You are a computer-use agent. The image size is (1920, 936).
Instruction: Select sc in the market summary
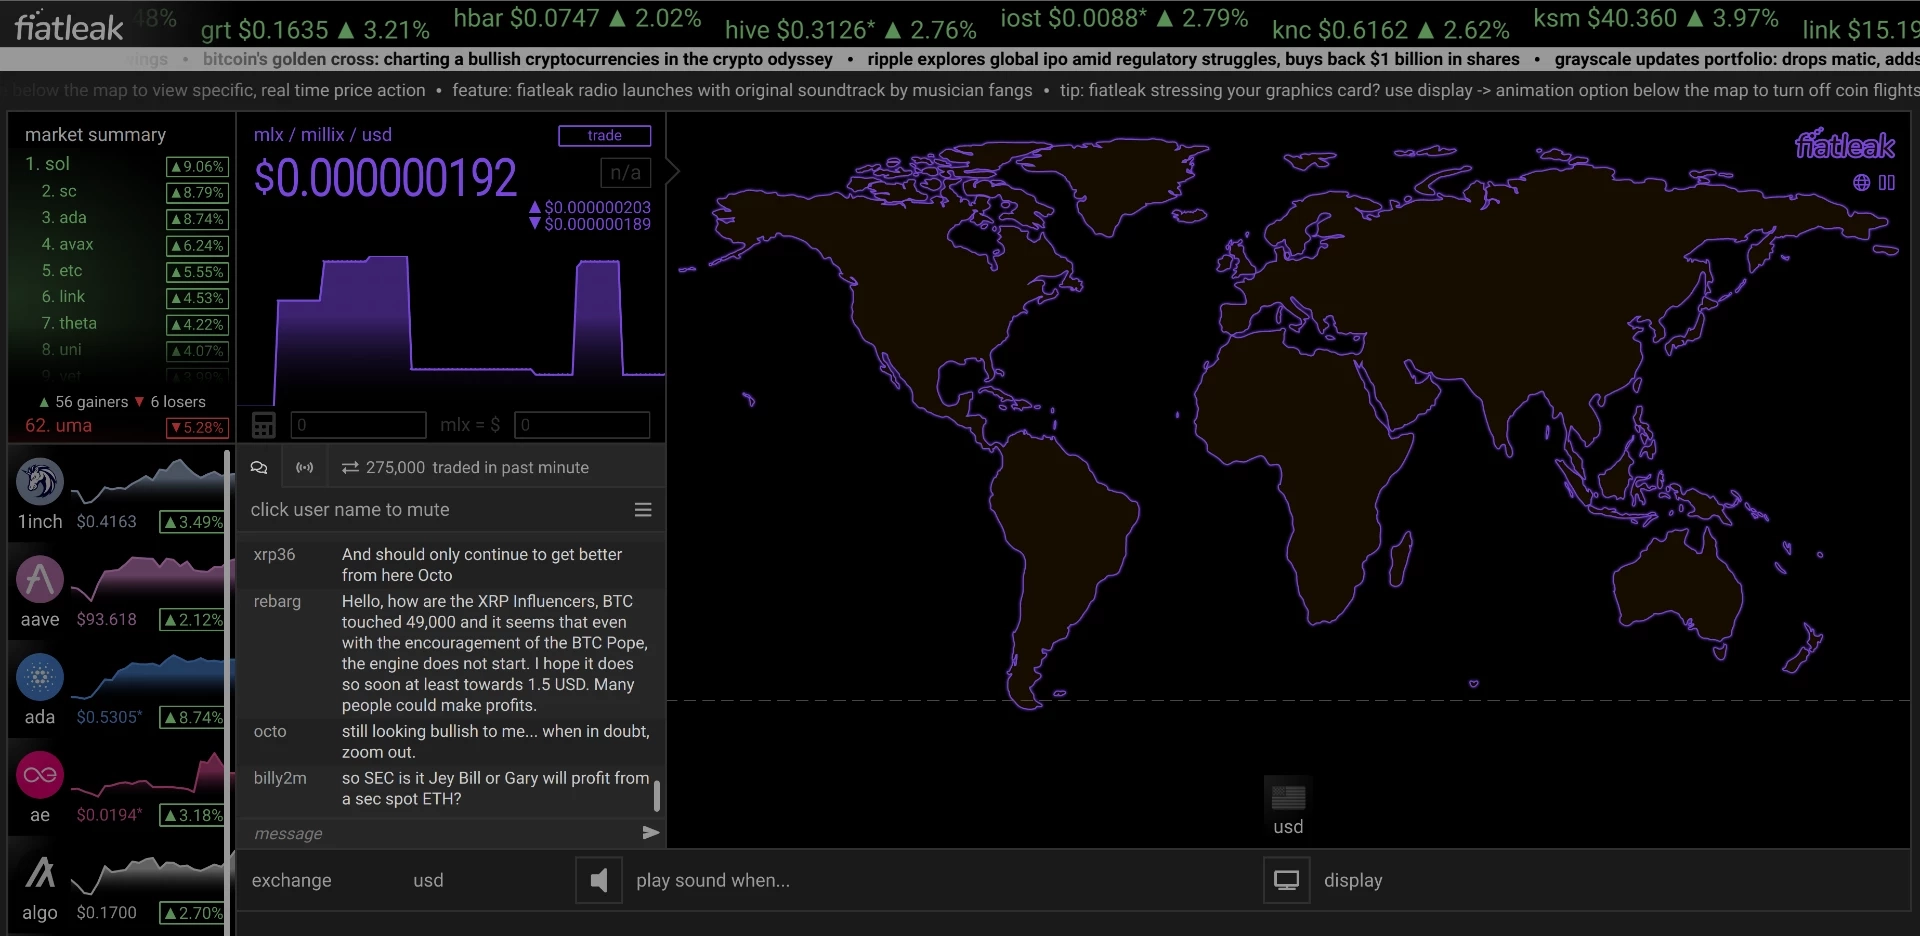59,191
